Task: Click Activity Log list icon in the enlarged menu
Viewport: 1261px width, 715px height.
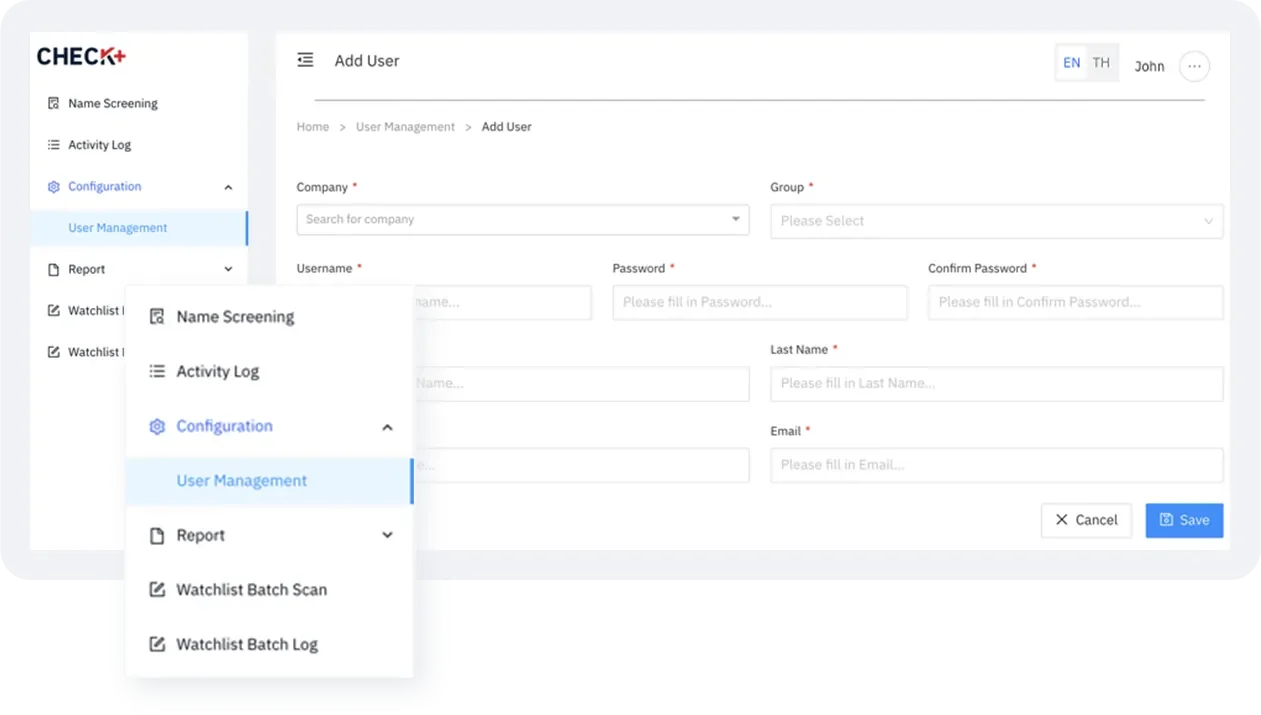Action: pos(157,372)
